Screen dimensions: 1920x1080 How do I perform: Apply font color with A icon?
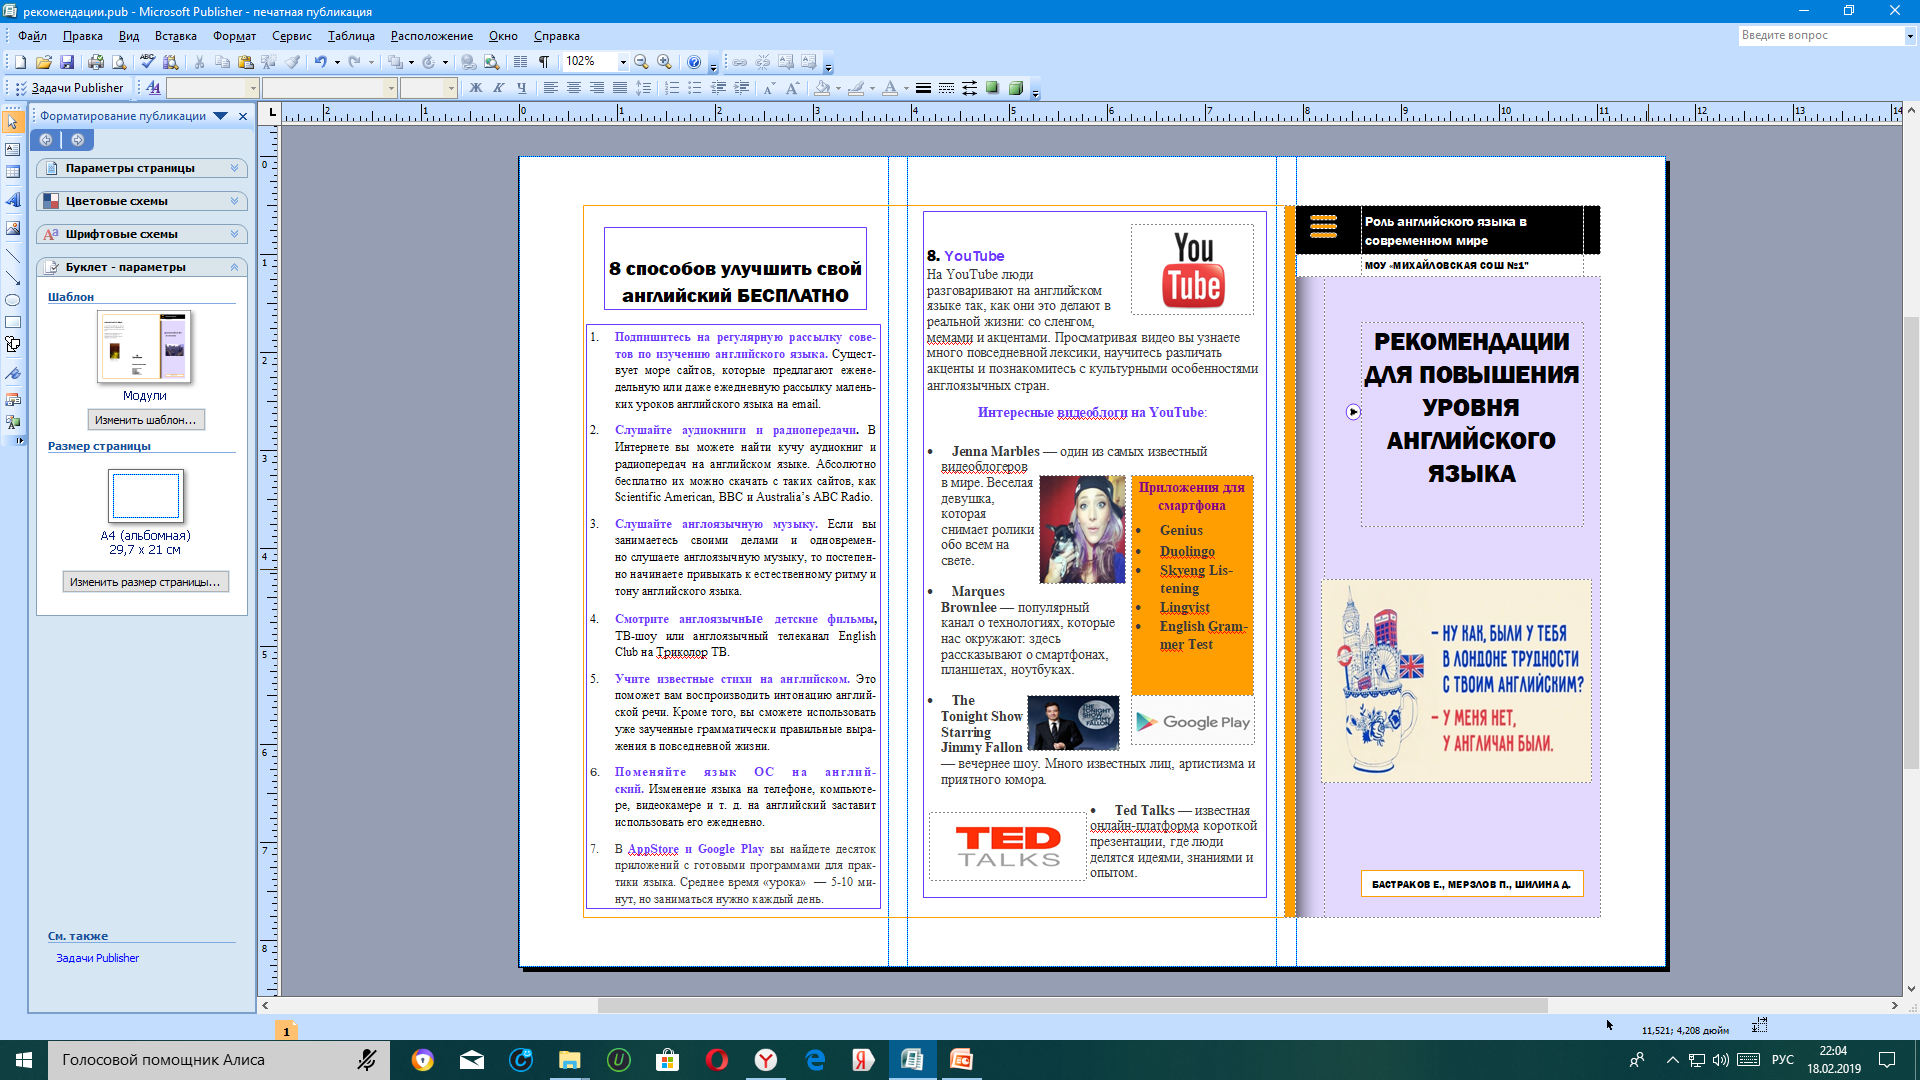tap(890, 88)
